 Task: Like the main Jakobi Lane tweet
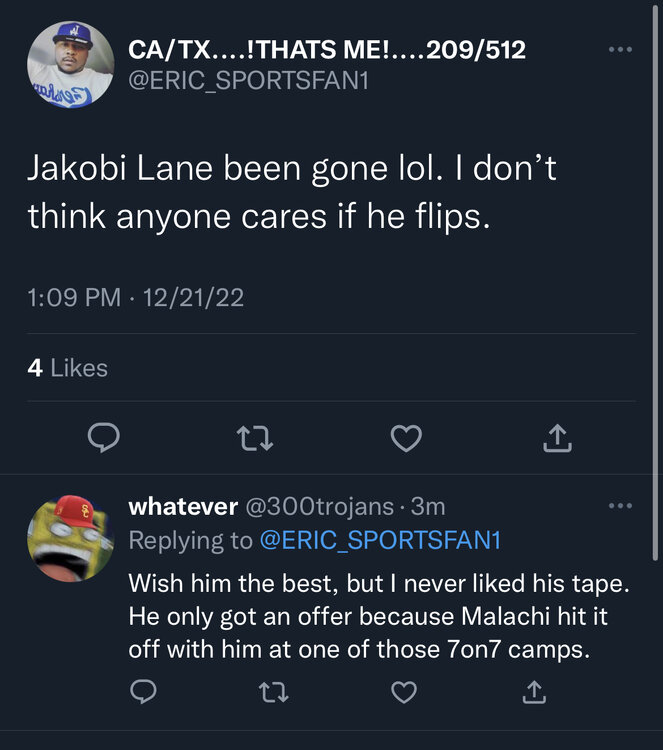click(x=405, y=437)
